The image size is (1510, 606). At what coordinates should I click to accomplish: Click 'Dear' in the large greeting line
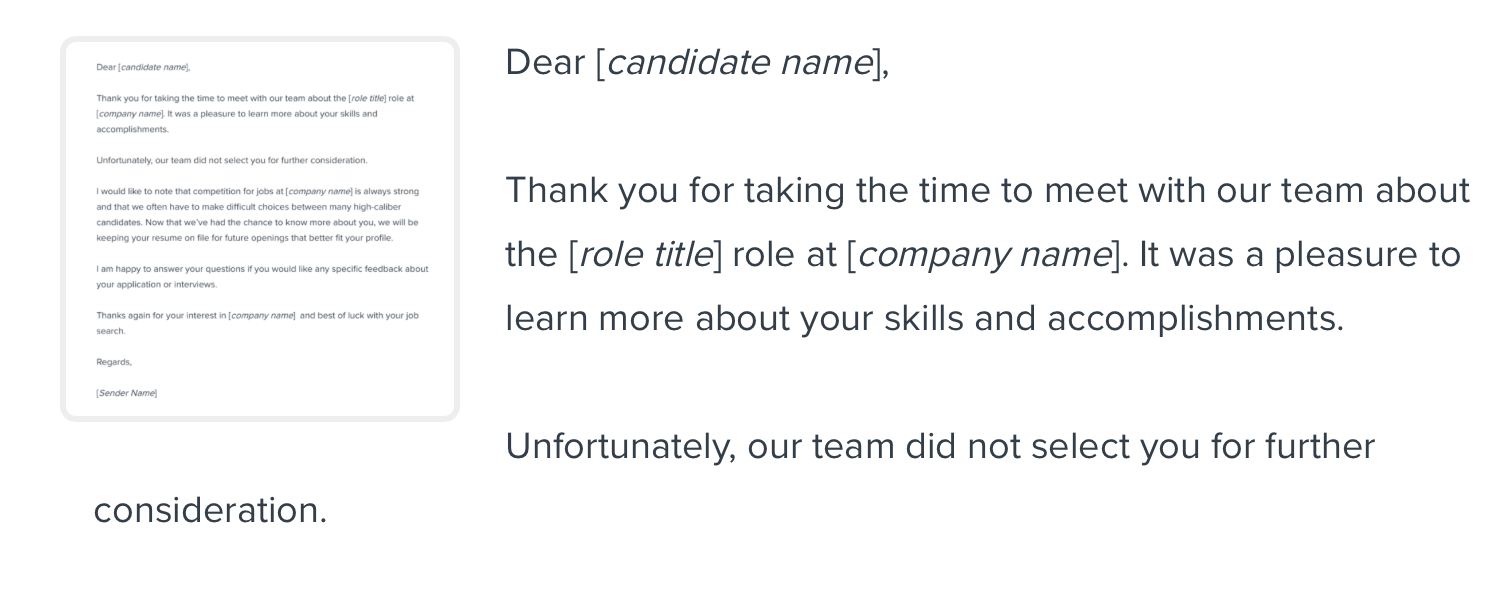coord(545,62)
